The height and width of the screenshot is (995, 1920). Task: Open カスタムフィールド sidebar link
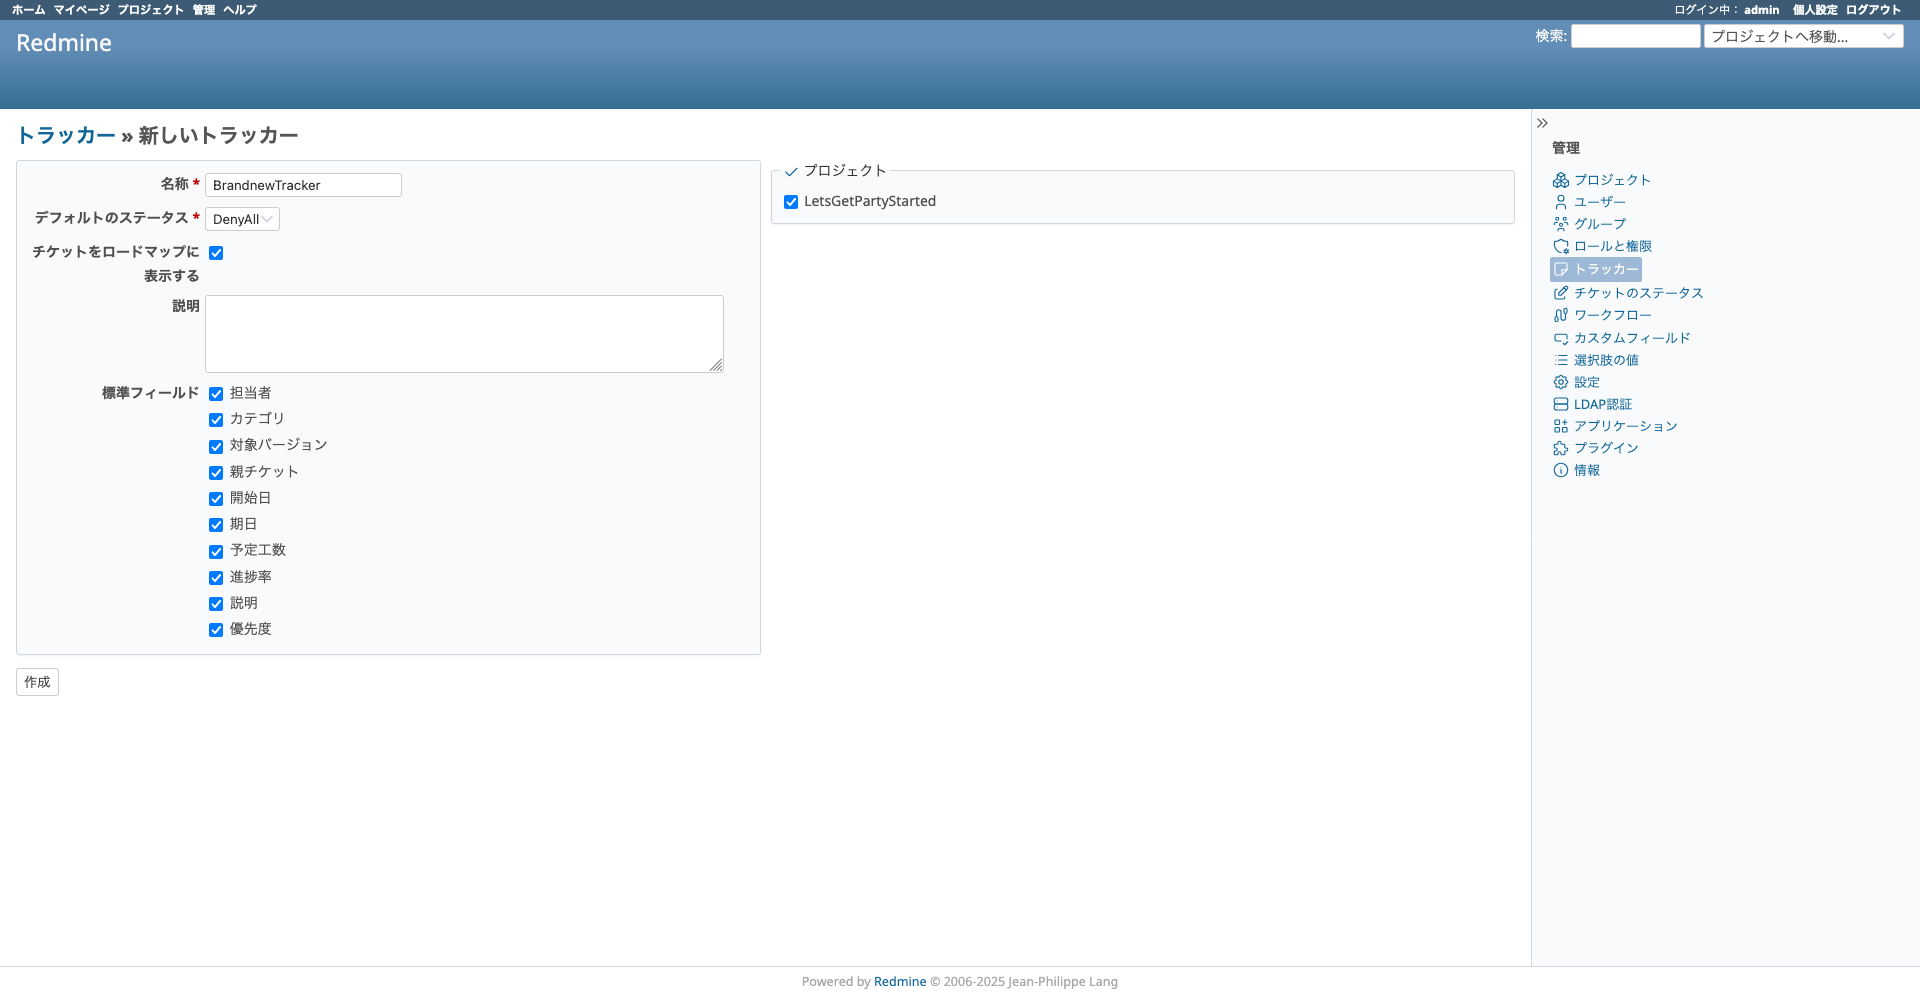coord(1632,338)
